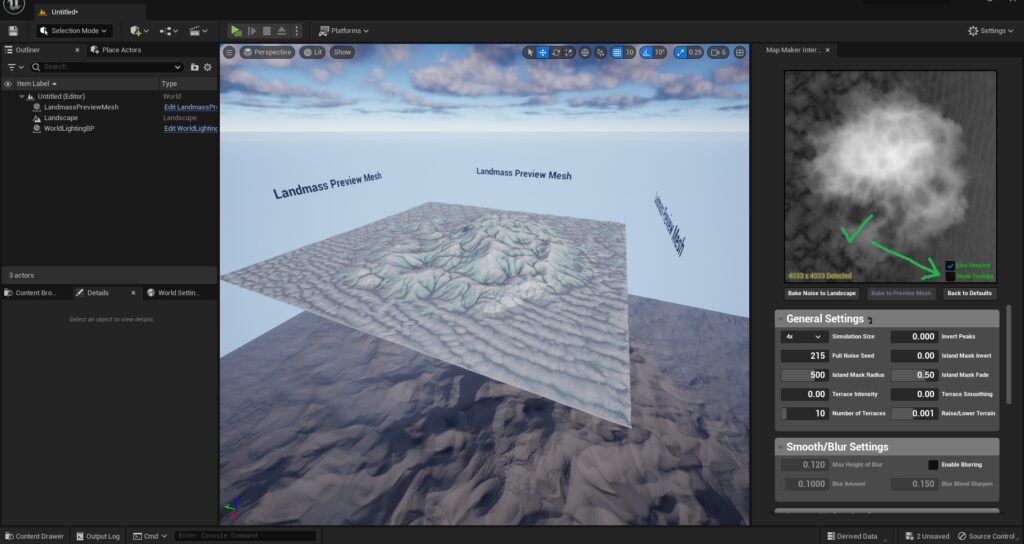Click the green Play button
Viewport: 1024px width, 544px height.
click(236, 31)
